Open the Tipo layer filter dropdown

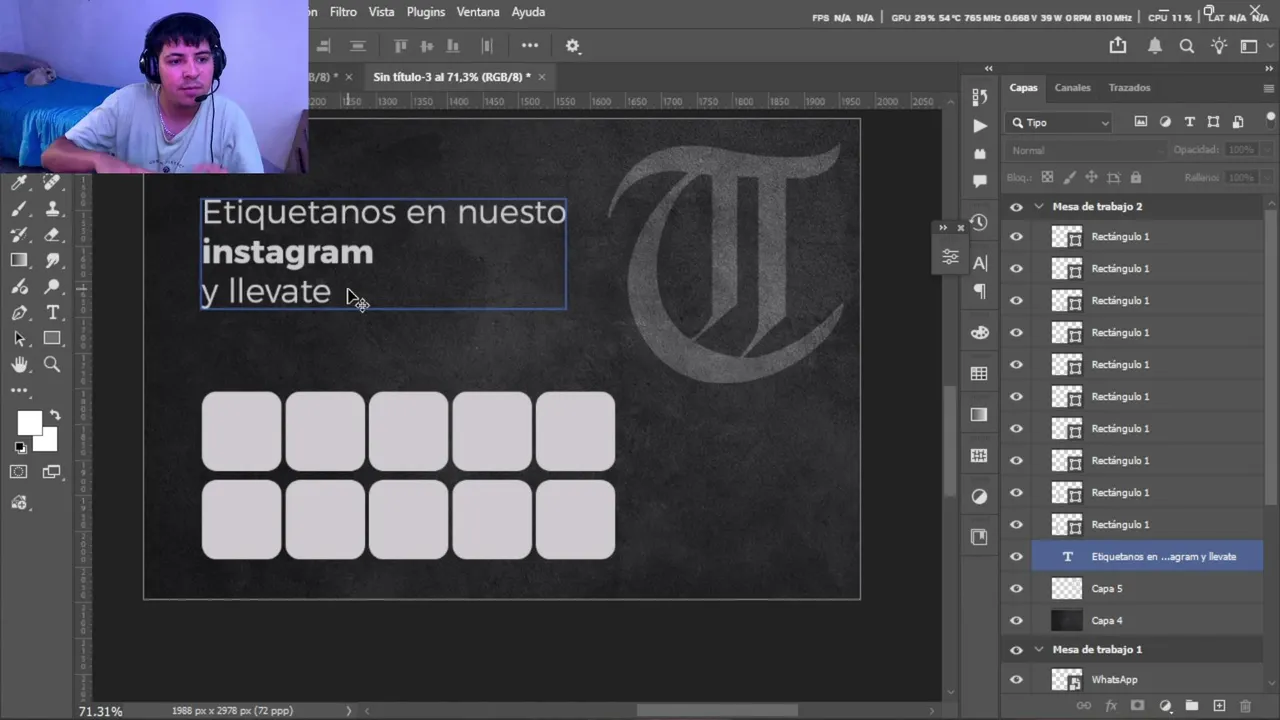point(1060,122)
